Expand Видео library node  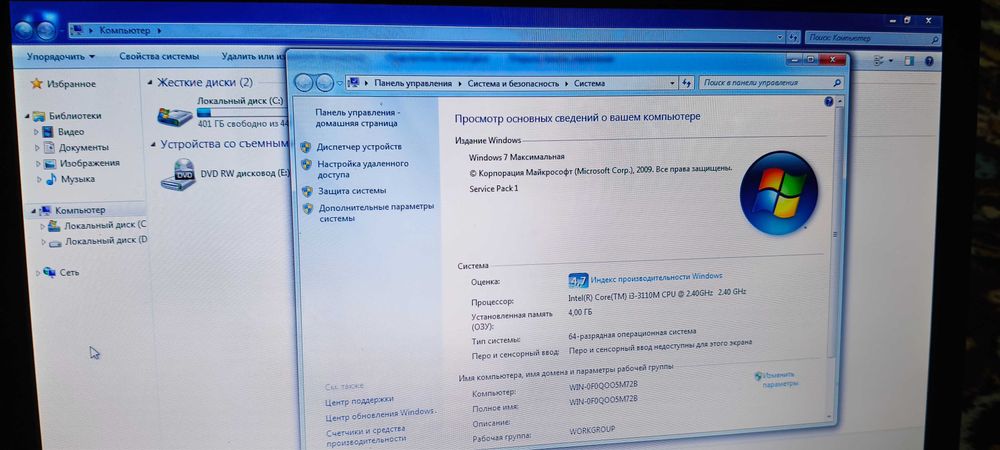[37, 133]
